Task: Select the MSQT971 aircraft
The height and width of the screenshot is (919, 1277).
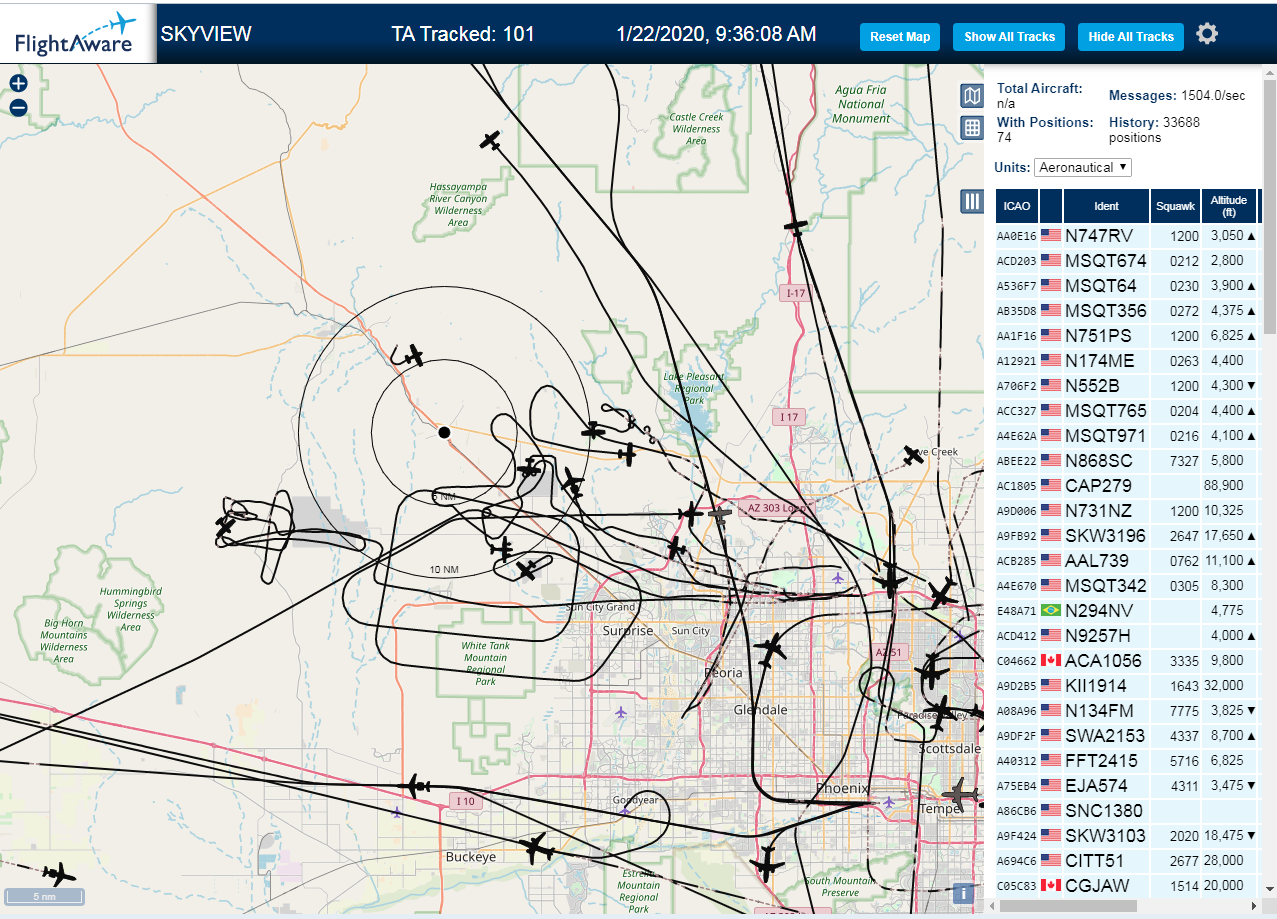Action: coord(1126,436)
